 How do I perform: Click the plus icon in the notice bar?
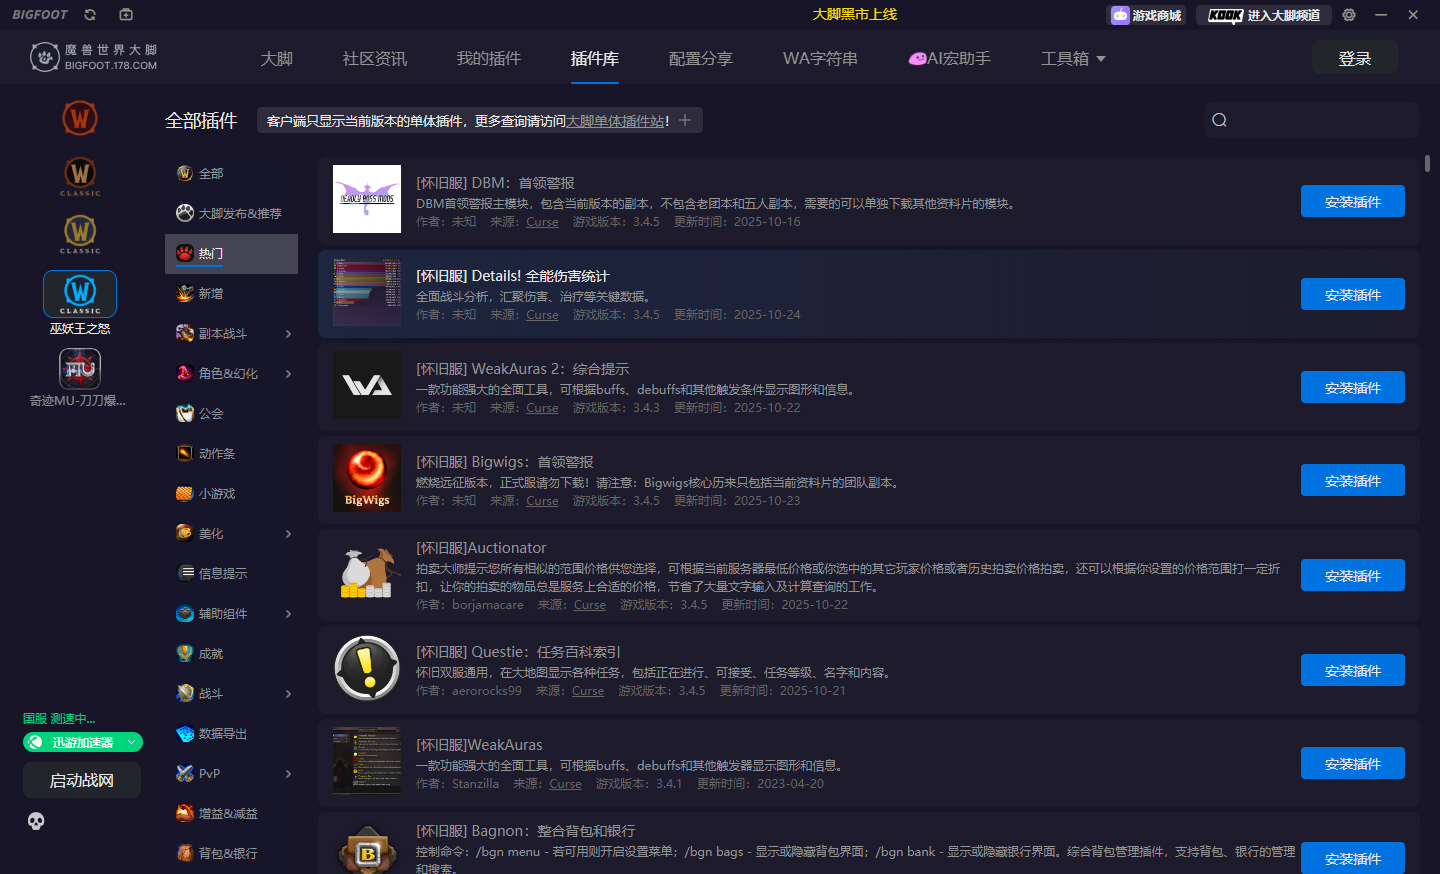(x=685, y=120)
